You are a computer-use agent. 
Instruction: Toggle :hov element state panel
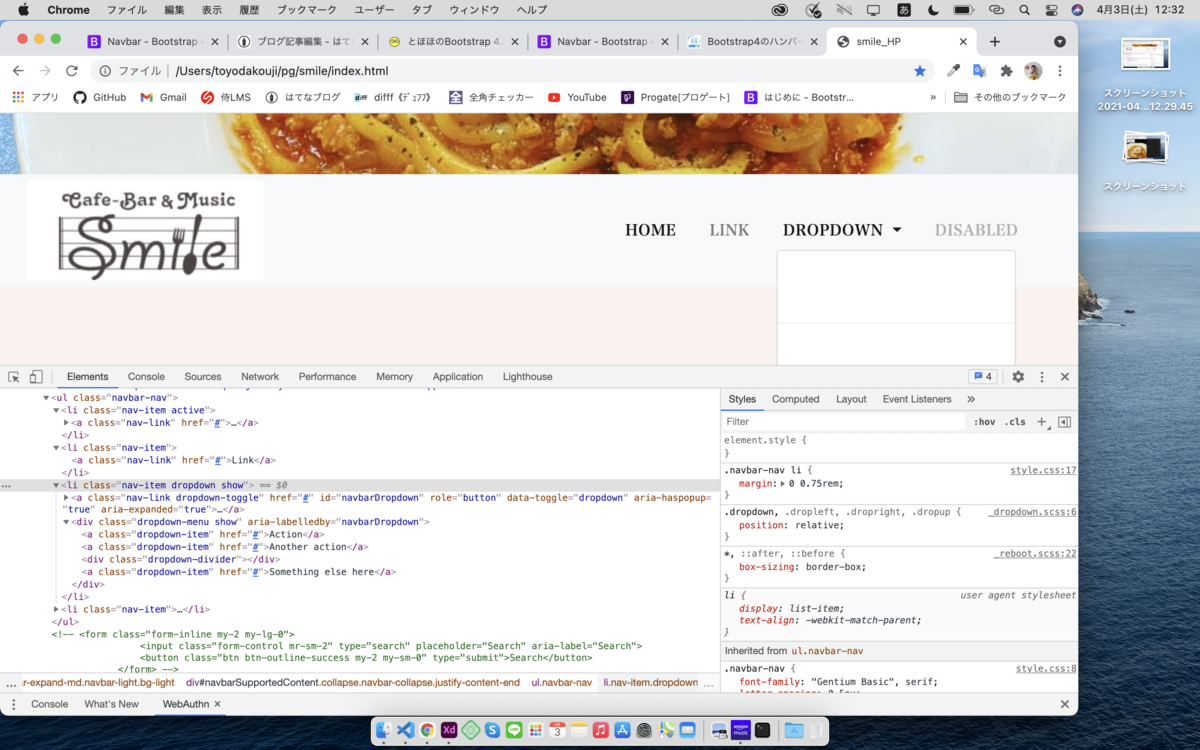pyautogui.click(x=984, y=422)
